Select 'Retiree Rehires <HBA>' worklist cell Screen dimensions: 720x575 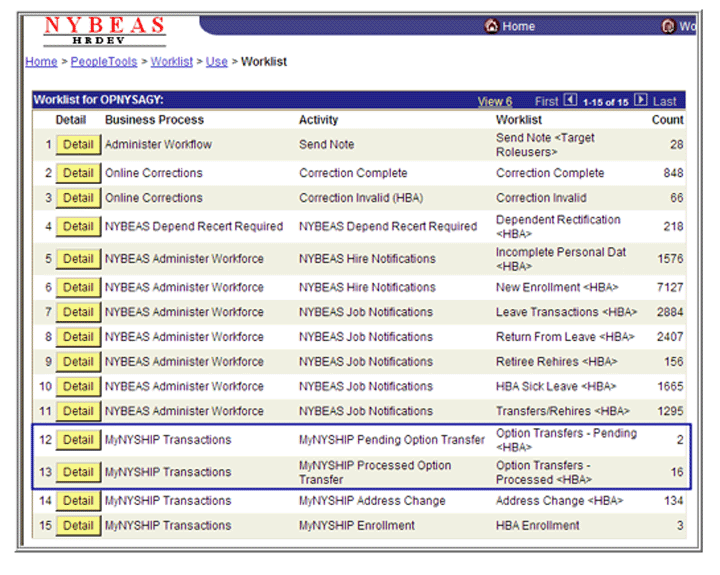click(557, 362)
